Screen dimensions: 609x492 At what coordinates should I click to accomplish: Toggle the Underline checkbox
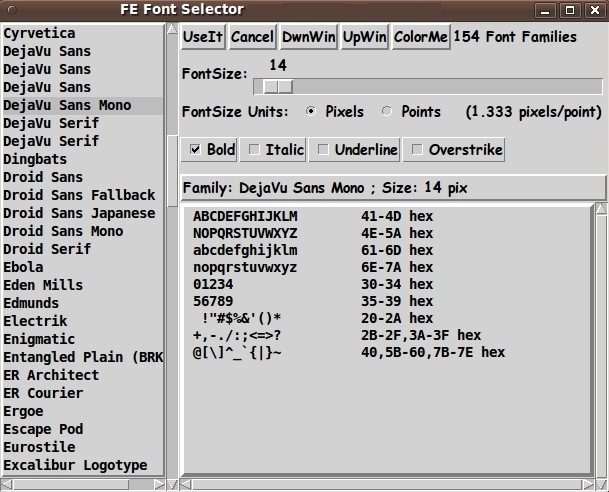pos(323,150)
